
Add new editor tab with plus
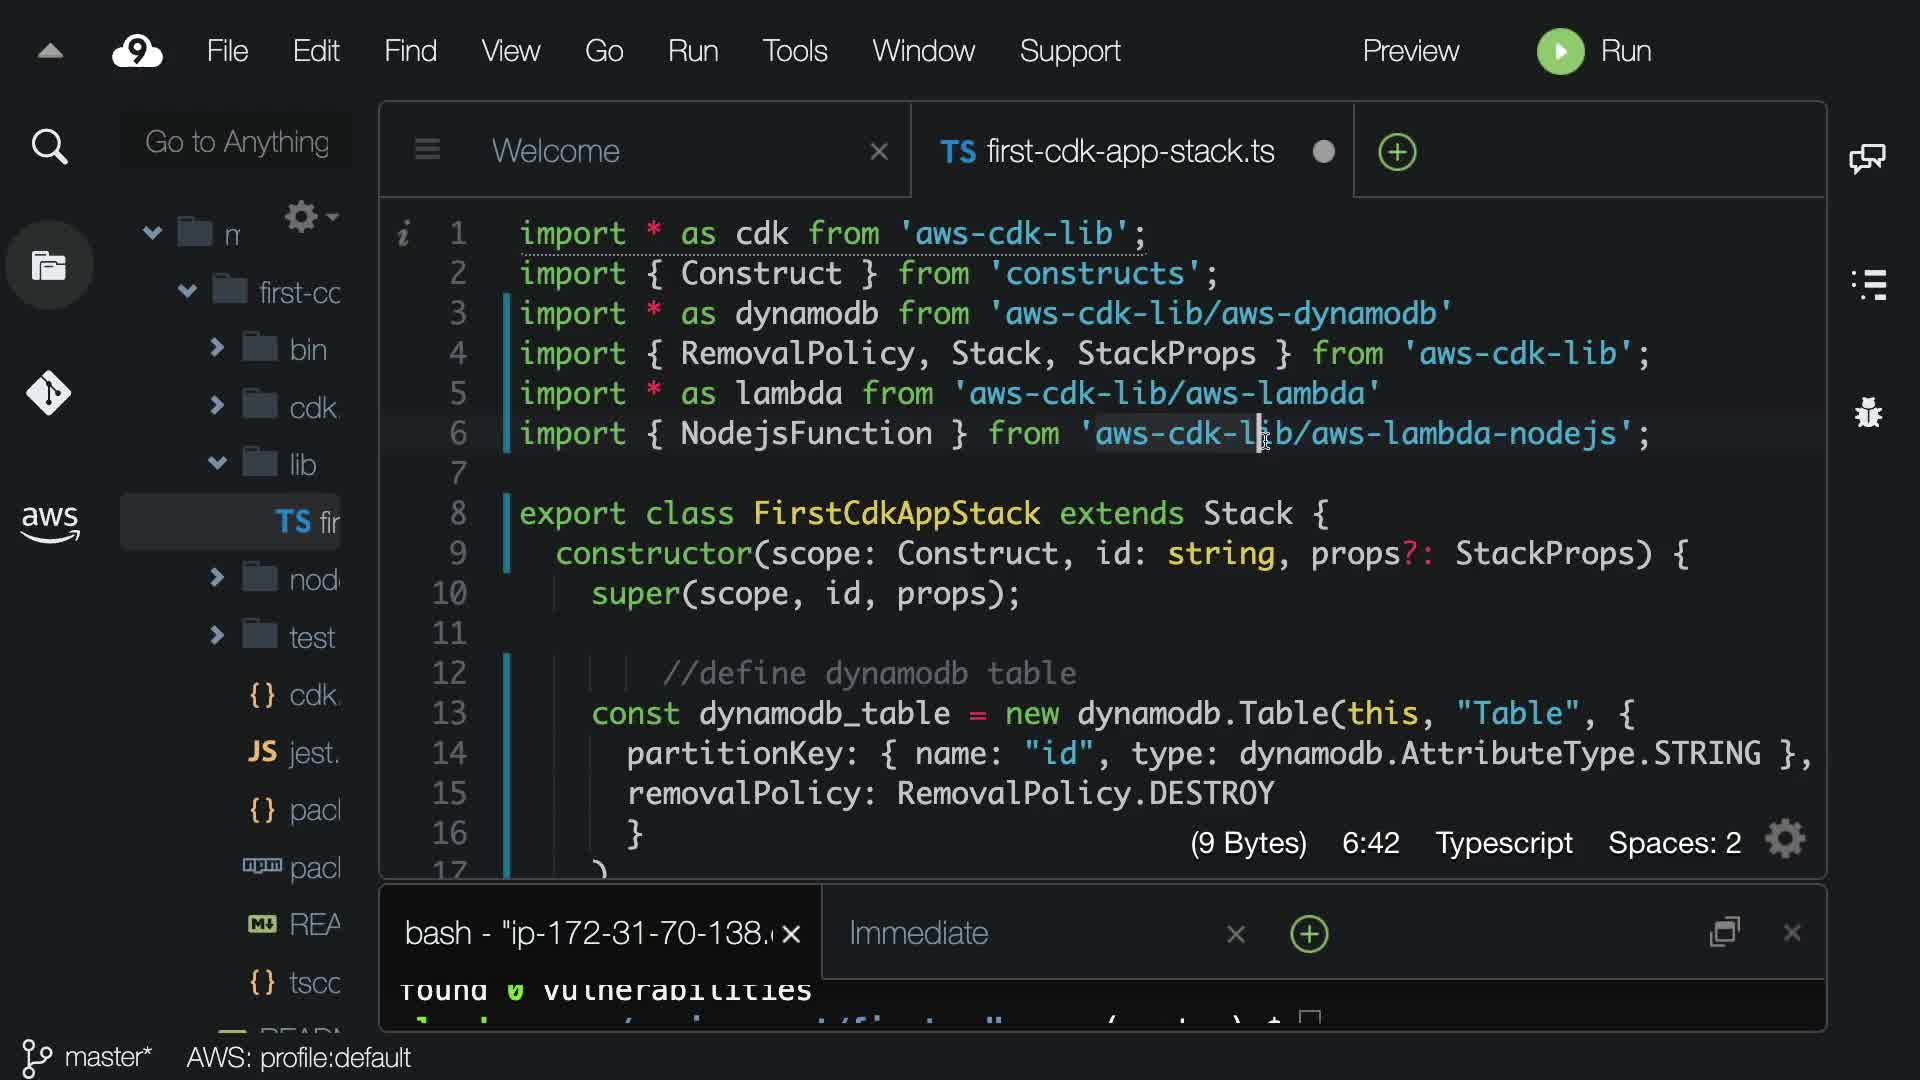[x=1397, y=152]
